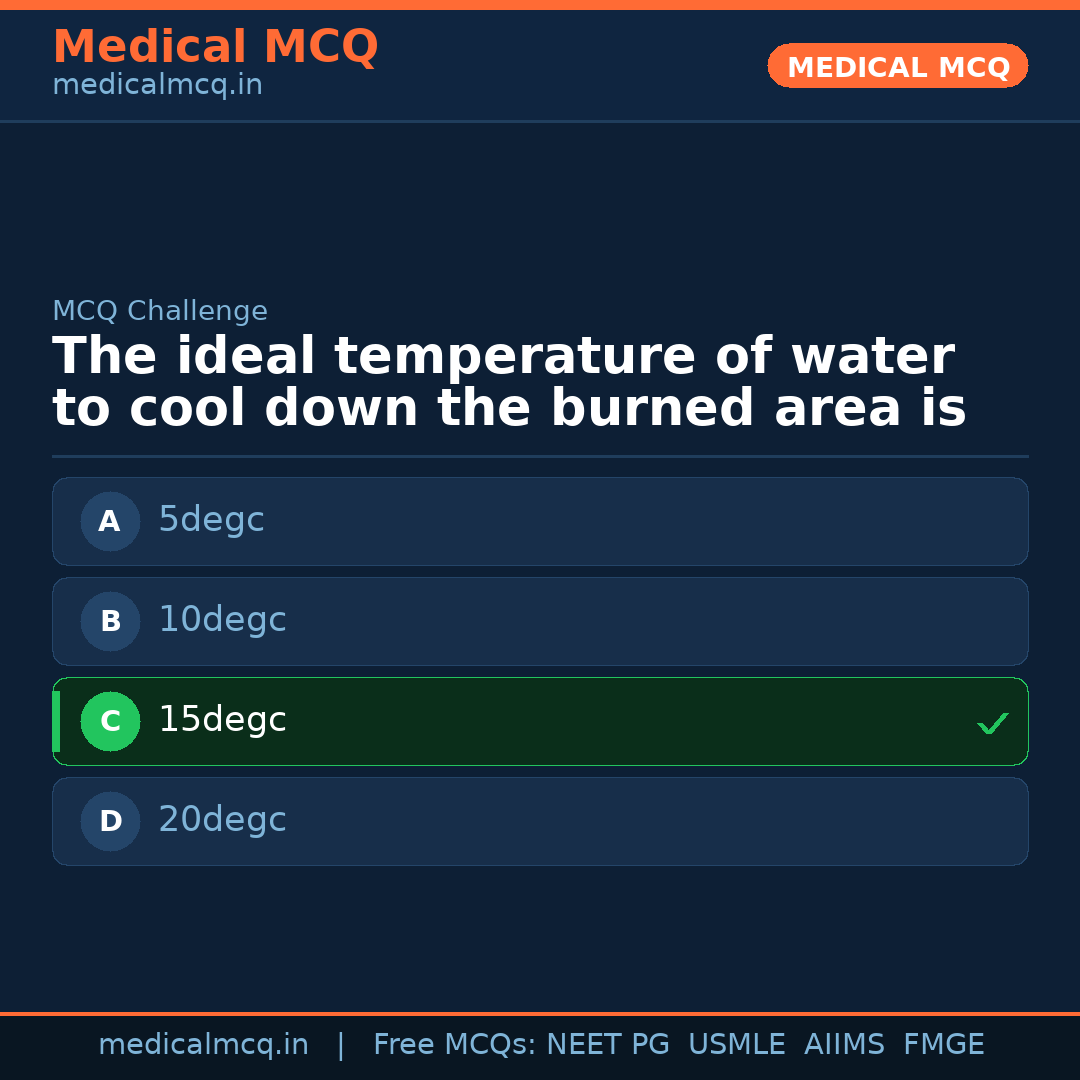
Task: Click the FMGE footer text
Action: point(943,1045)
